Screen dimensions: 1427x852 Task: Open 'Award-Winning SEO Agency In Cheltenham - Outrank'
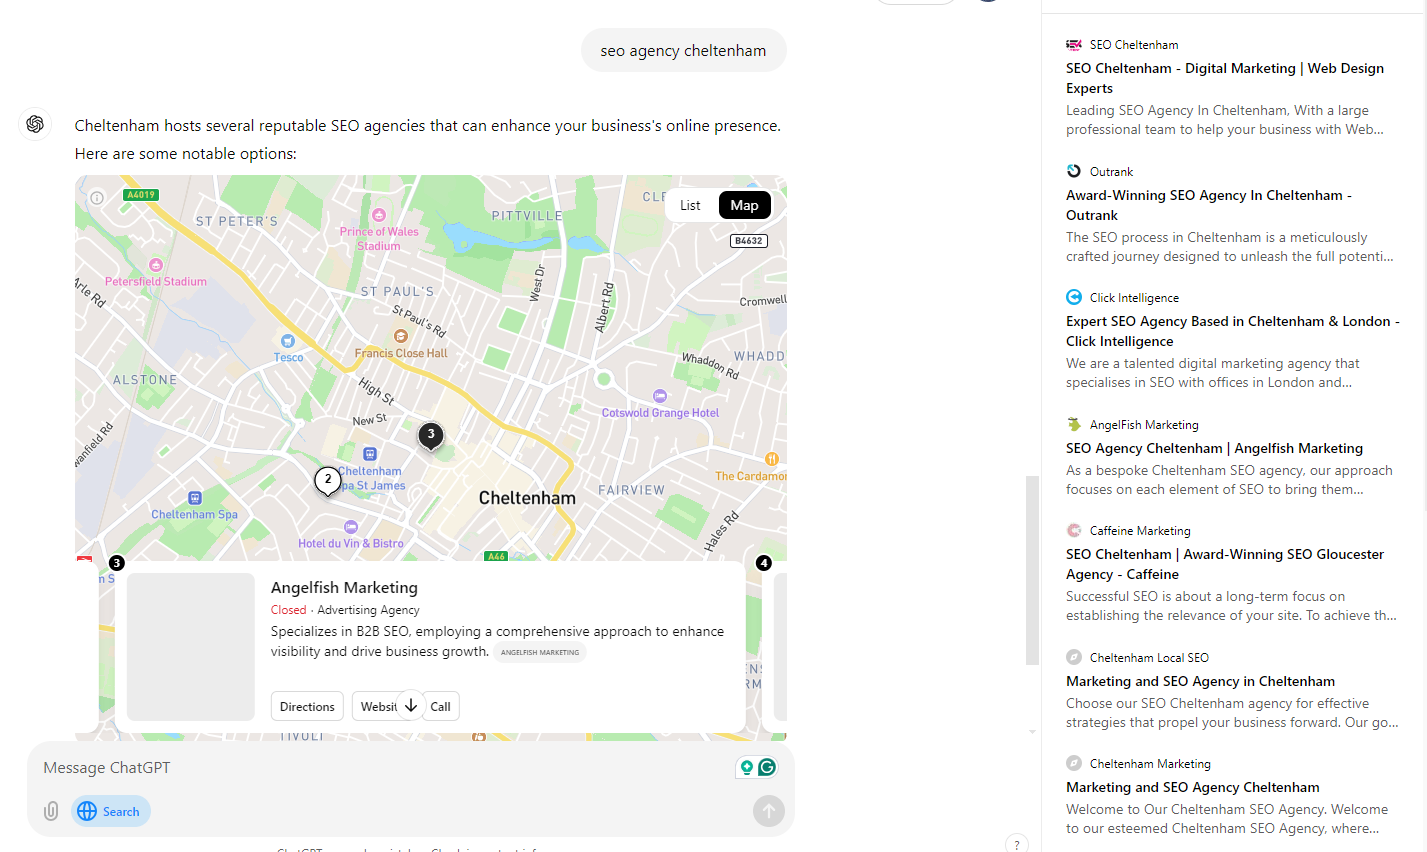pos(1209,205)
